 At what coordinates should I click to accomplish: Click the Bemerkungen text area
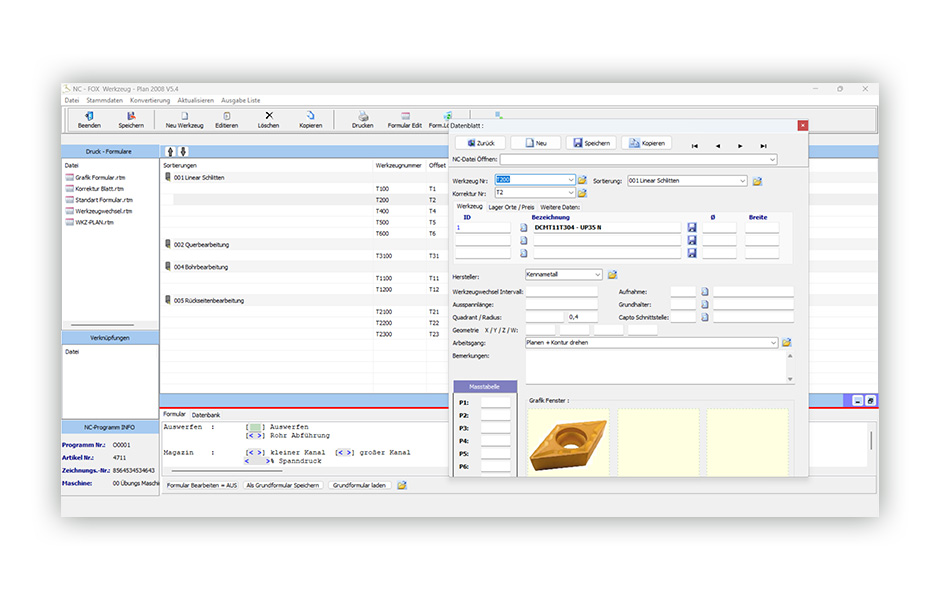pyautogui.click(x=656, y=367)
